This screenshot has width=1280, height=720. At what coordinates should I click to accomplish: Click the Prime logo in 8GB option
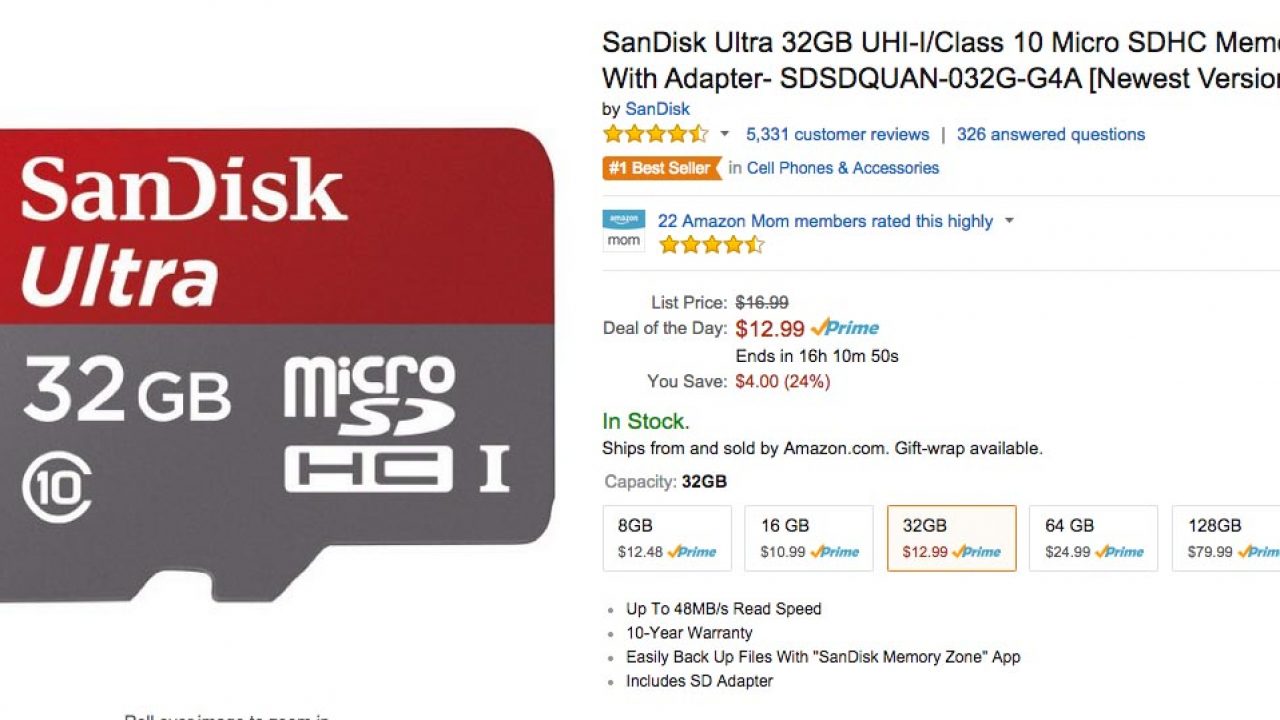coord(692,551)
